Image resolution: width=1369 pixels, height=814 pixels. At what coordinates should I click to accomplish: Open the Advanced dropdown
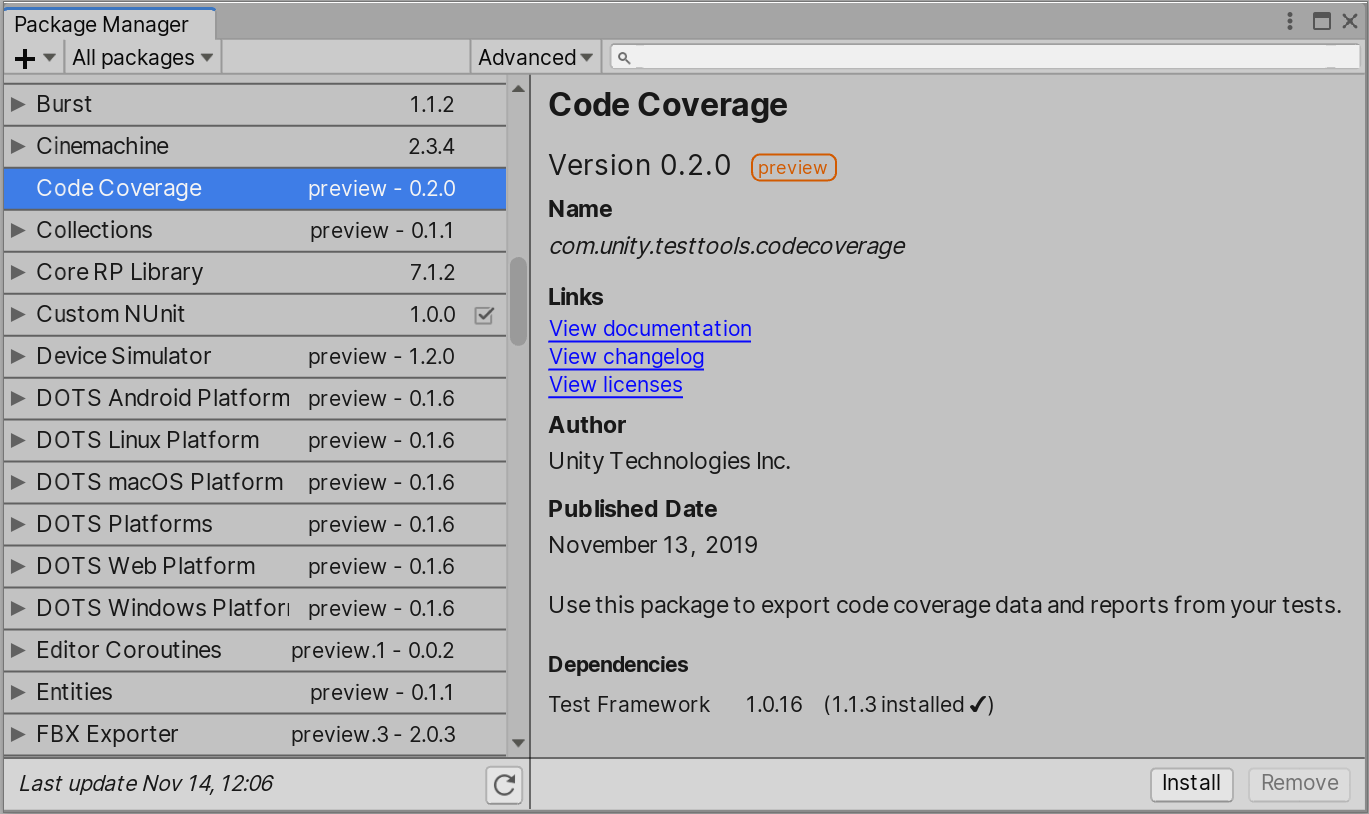(x=536, y=58)
